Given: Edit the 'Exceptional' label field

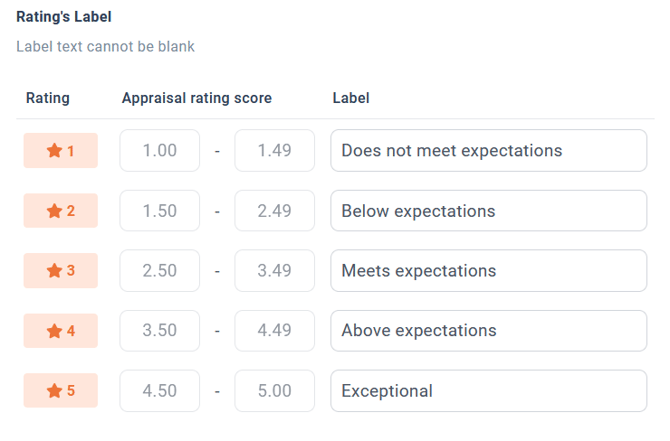Looking at the screenshot, I should click(x=488, y=391).
